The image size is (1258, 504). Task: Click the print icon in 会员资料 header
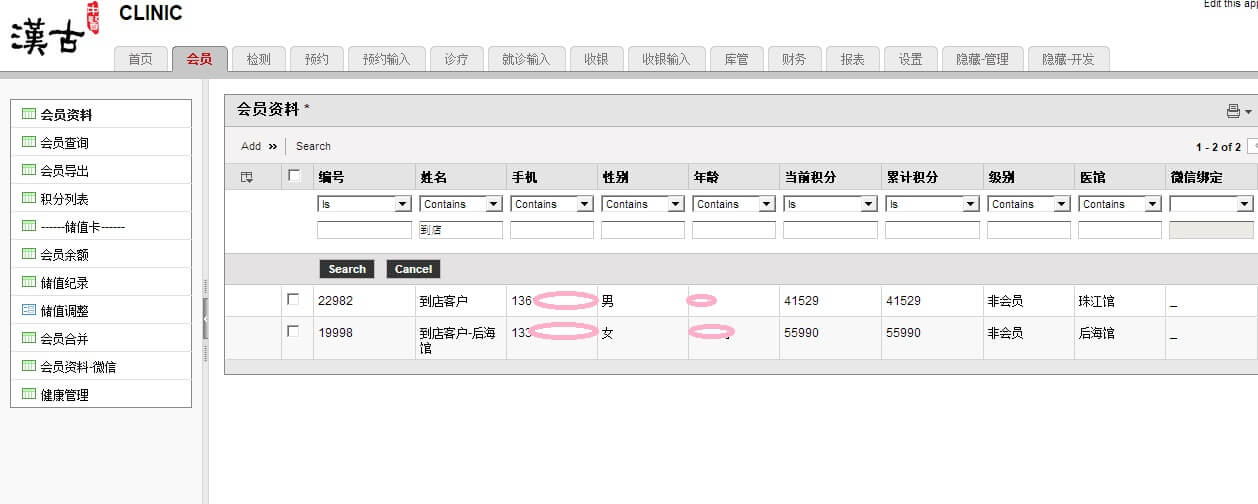[x=1233, y=111]
